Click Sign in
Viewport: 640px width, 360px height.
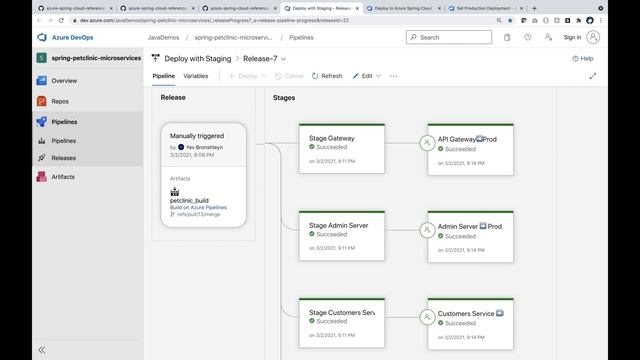572,37
